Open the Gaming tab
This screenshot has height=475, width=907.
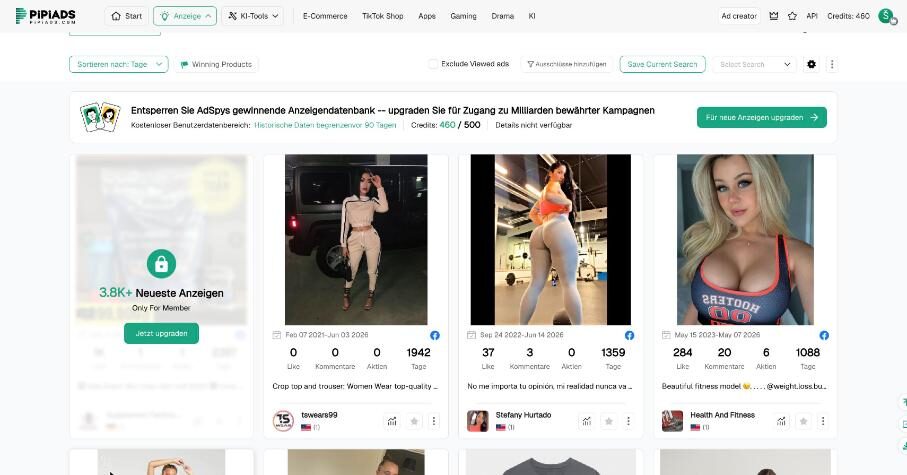click(x=463, y=16)
